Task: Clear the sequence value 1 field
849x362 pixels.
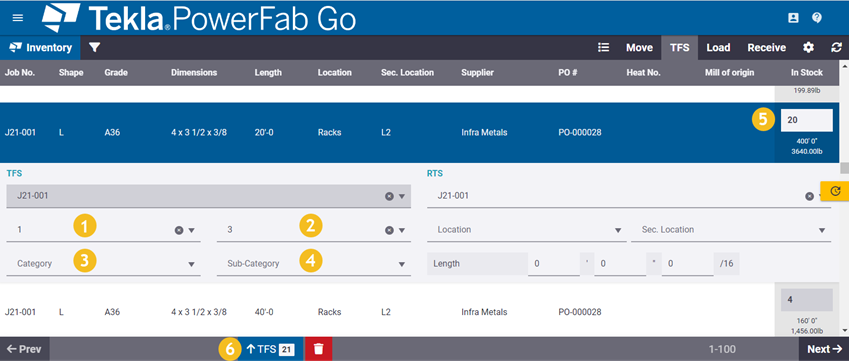Action: point(179,230)
